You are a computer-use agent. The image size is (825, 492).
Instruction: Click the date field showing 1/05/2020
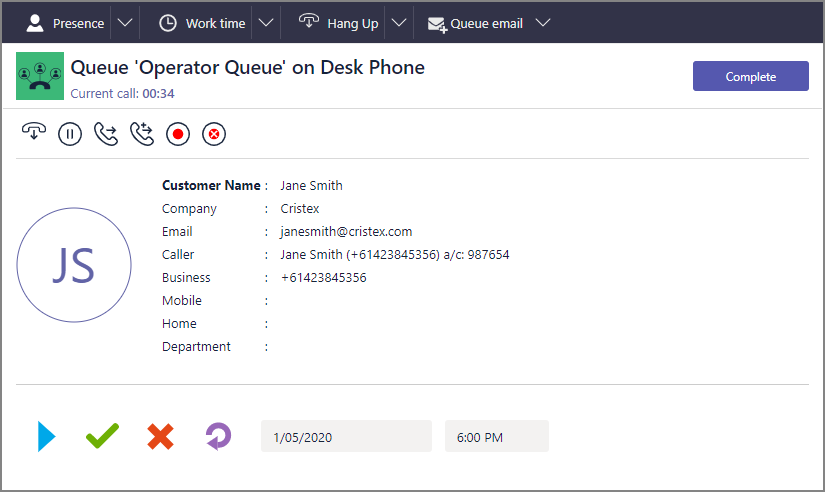point(346,436)
